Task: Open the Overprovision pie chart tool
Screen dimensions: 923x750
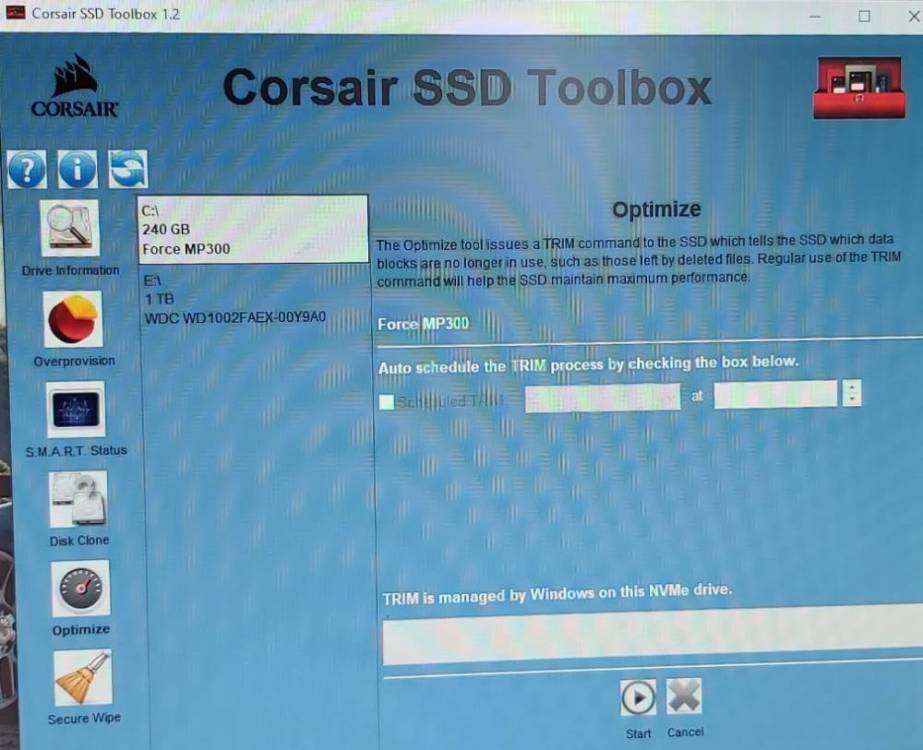Action: [72, 318]
